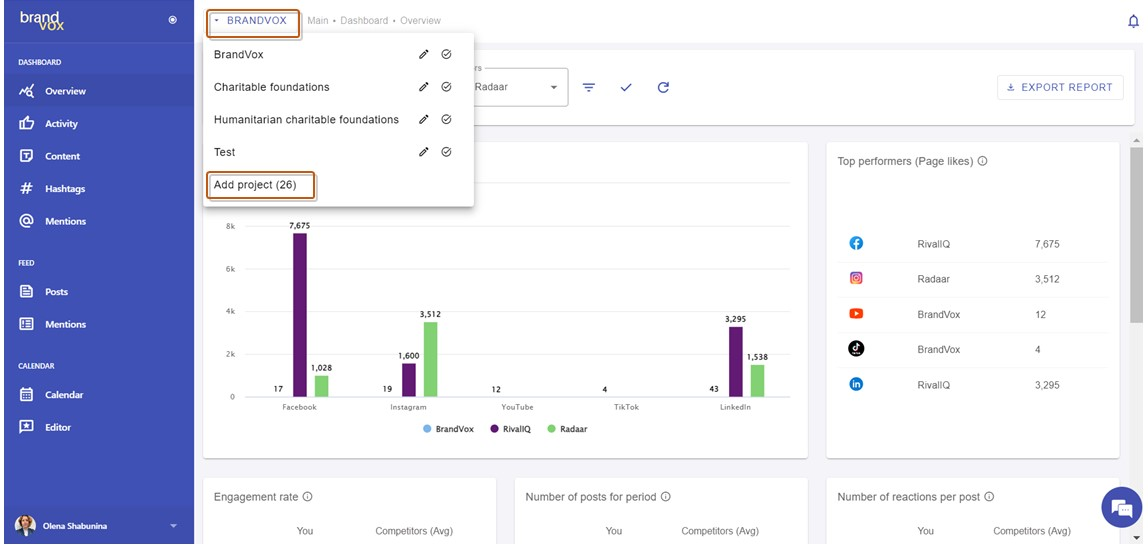Select the BrandVox project
This screenshot has width=1148, height=552.
click(x=239, y=54)
